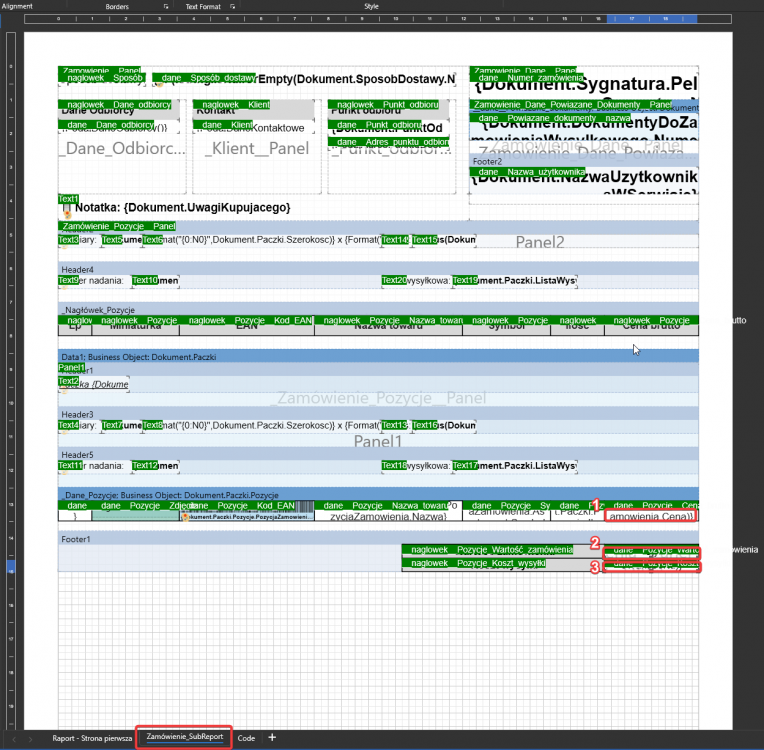This screenshot has height=750, width=764.
Task: Open the Text Format dialog launcher icon
Action: coord(232,6)
